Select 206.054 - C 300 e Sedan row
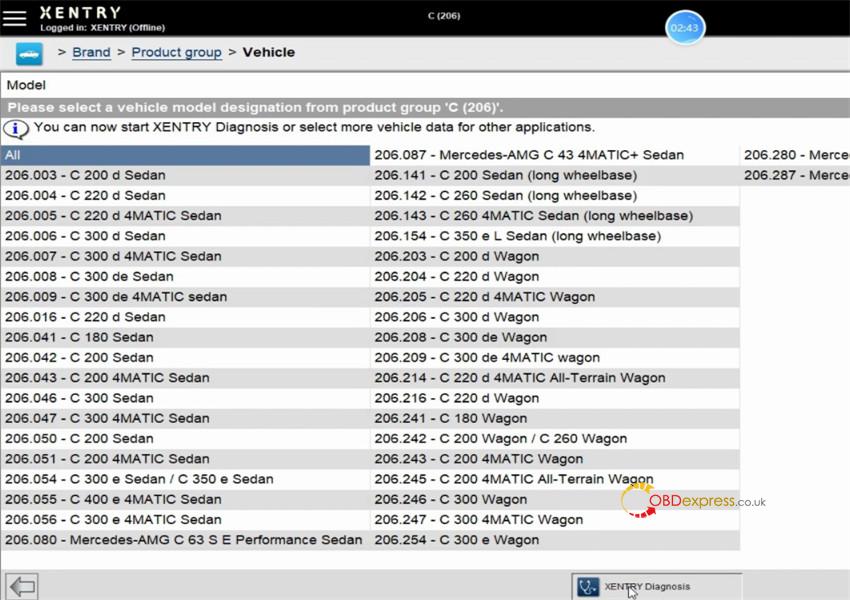The height and width of the screenshot is (600, 850). pyautogui.click(x=185, y=479)
